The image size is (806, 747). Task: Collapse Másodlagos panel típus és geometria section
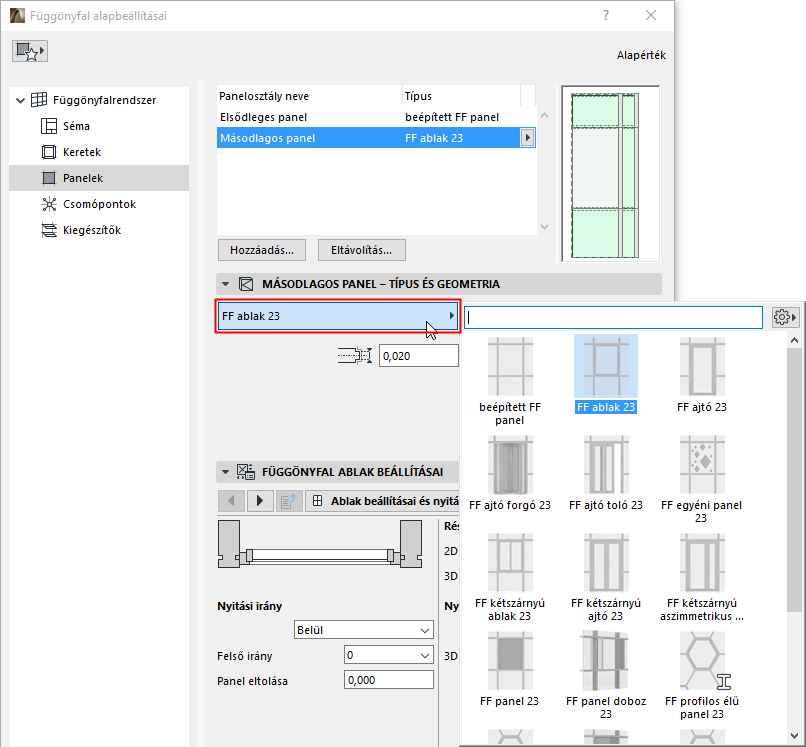225,284
